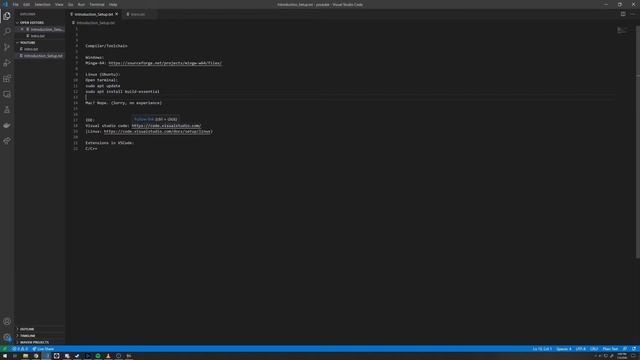The height and width of the screenshot is (360, 640).
Task: Open the feedback icon in status bar
Action: (625, 349)
